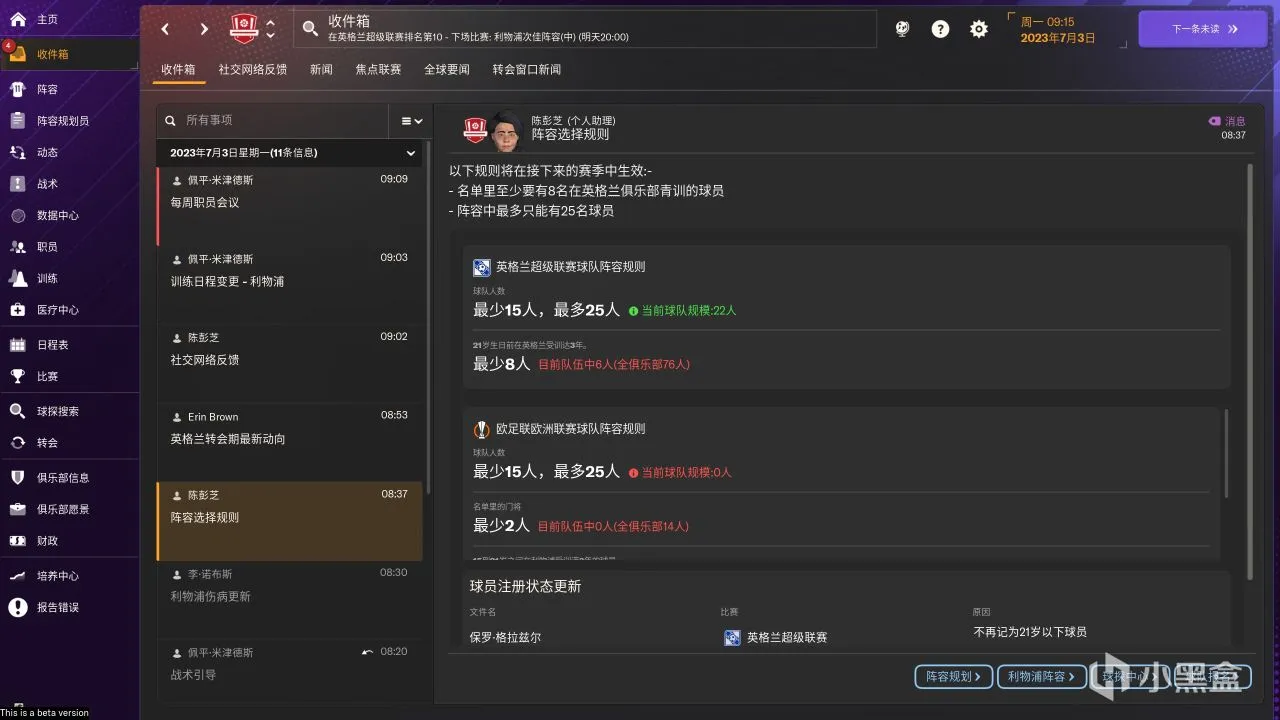The image size is (1280, 720).
Task: Open the 主页 home icon in sidebar
Action: [18, 19]
